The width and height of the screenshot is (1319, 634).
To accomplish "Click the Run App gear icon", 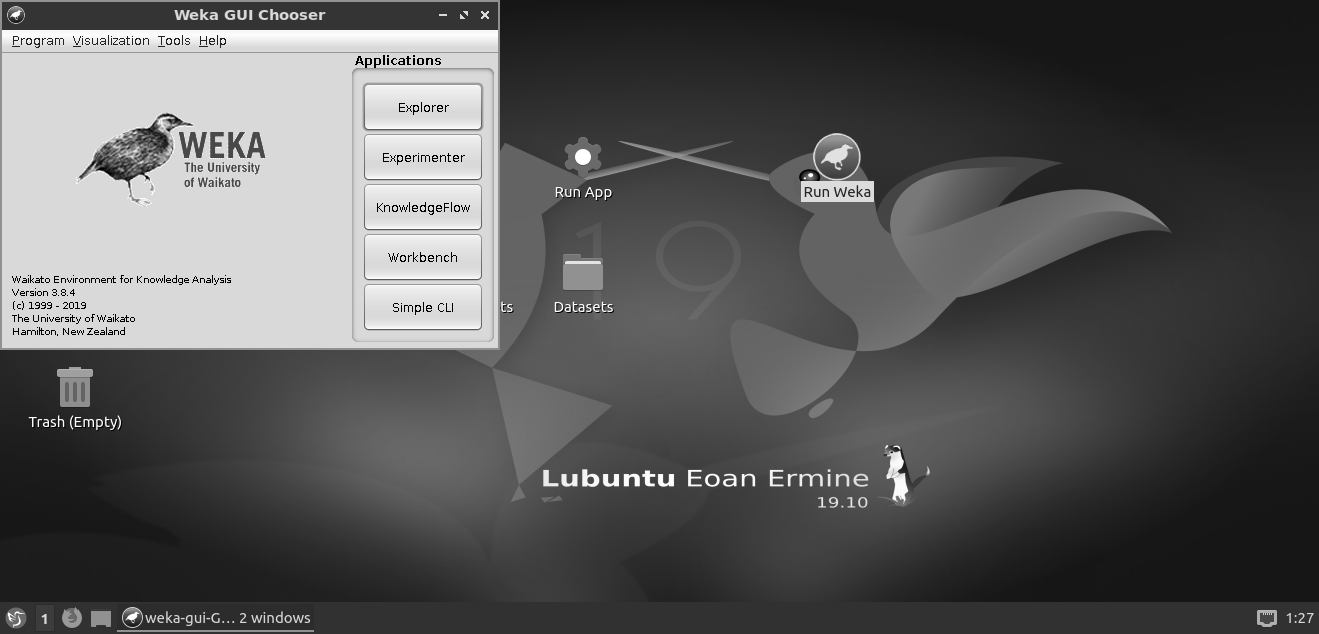I will pos(582,158).
